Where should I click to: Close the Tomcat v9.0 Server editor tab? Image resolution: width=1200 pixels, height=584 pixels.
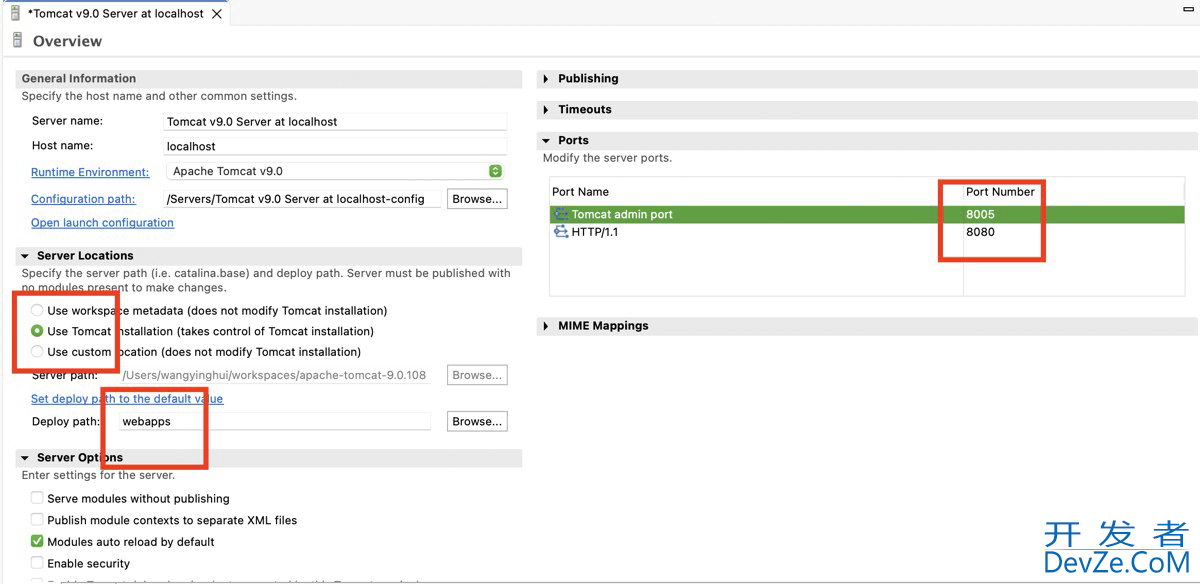[217, 14]
